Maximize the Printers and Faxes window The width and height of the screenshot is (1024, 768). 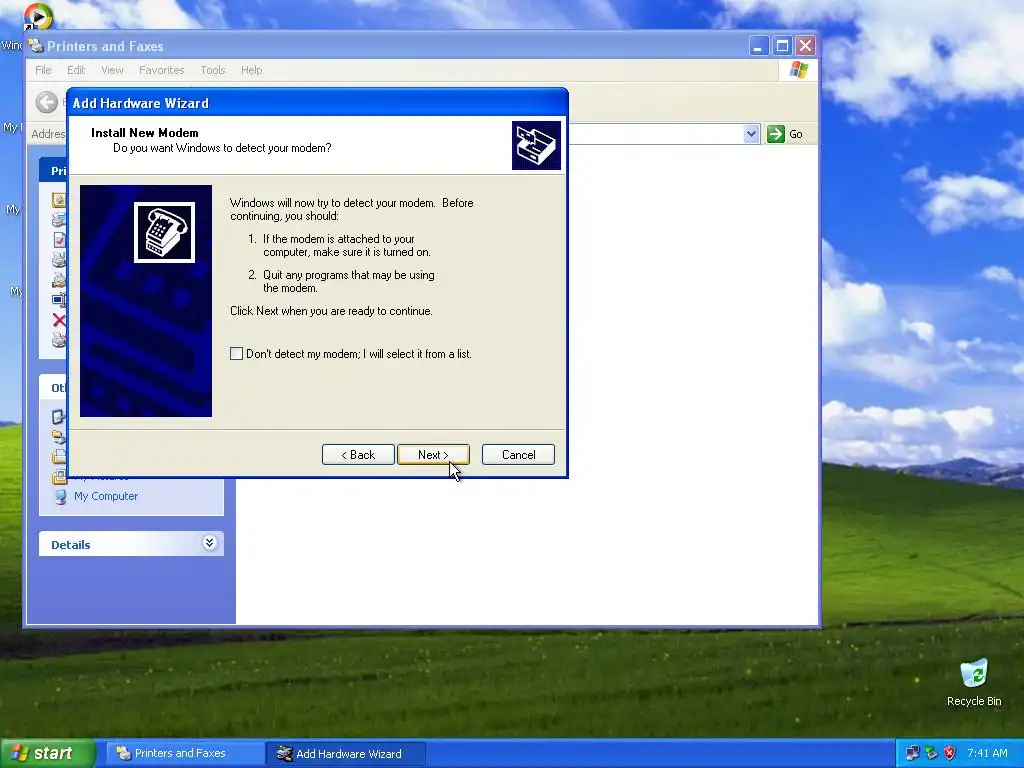pyautogui.click(x=782, y=46)
